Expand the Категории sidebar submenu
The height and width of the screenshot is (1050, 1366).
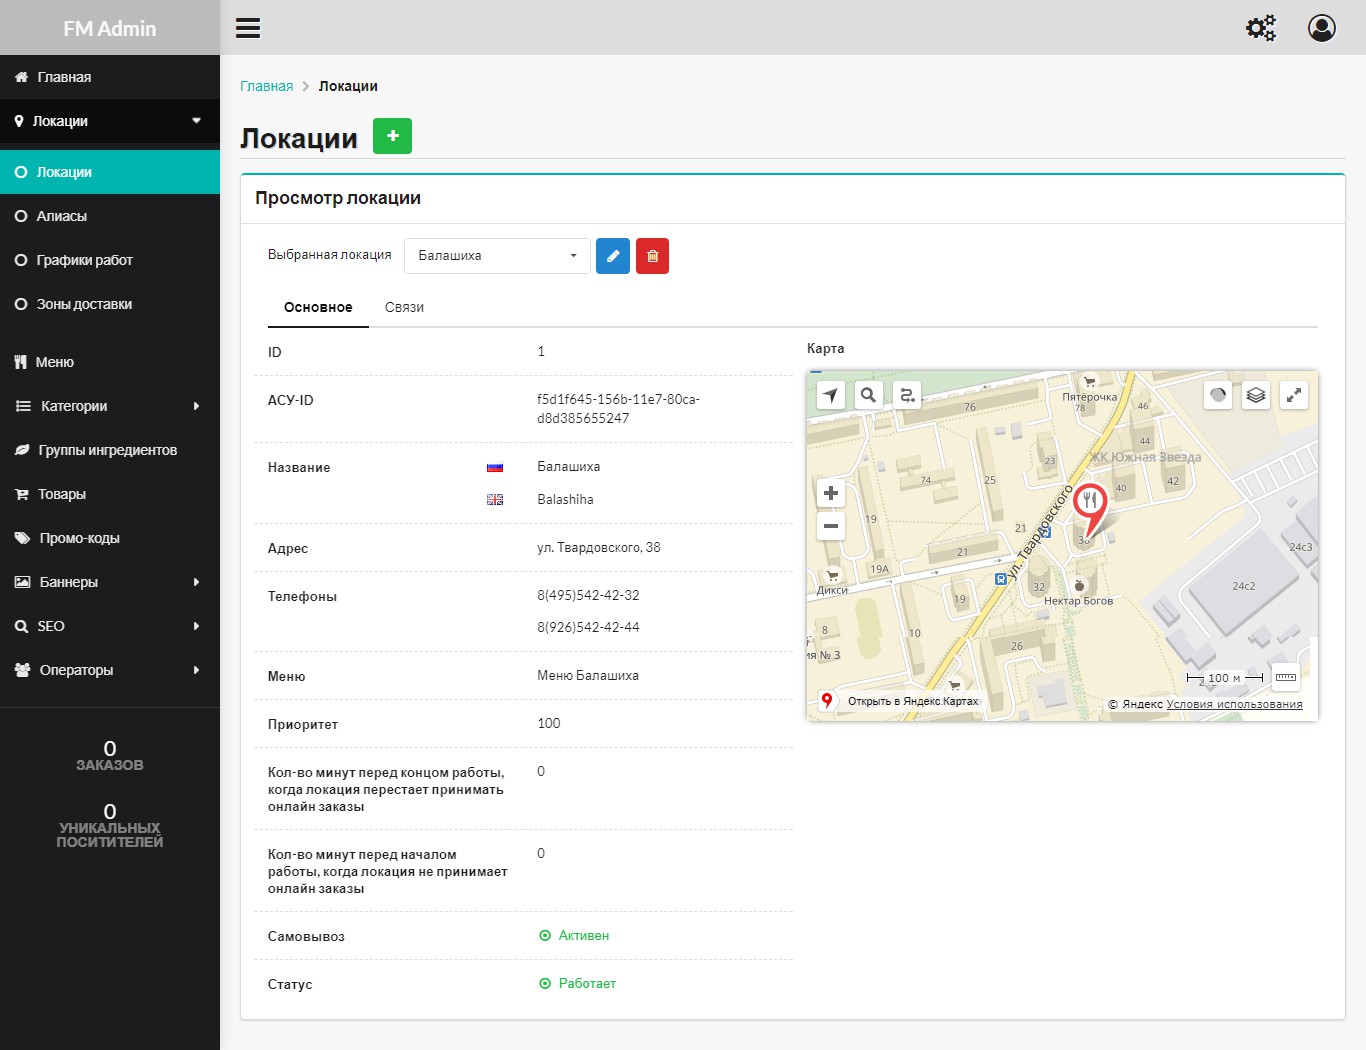point(110,406)
